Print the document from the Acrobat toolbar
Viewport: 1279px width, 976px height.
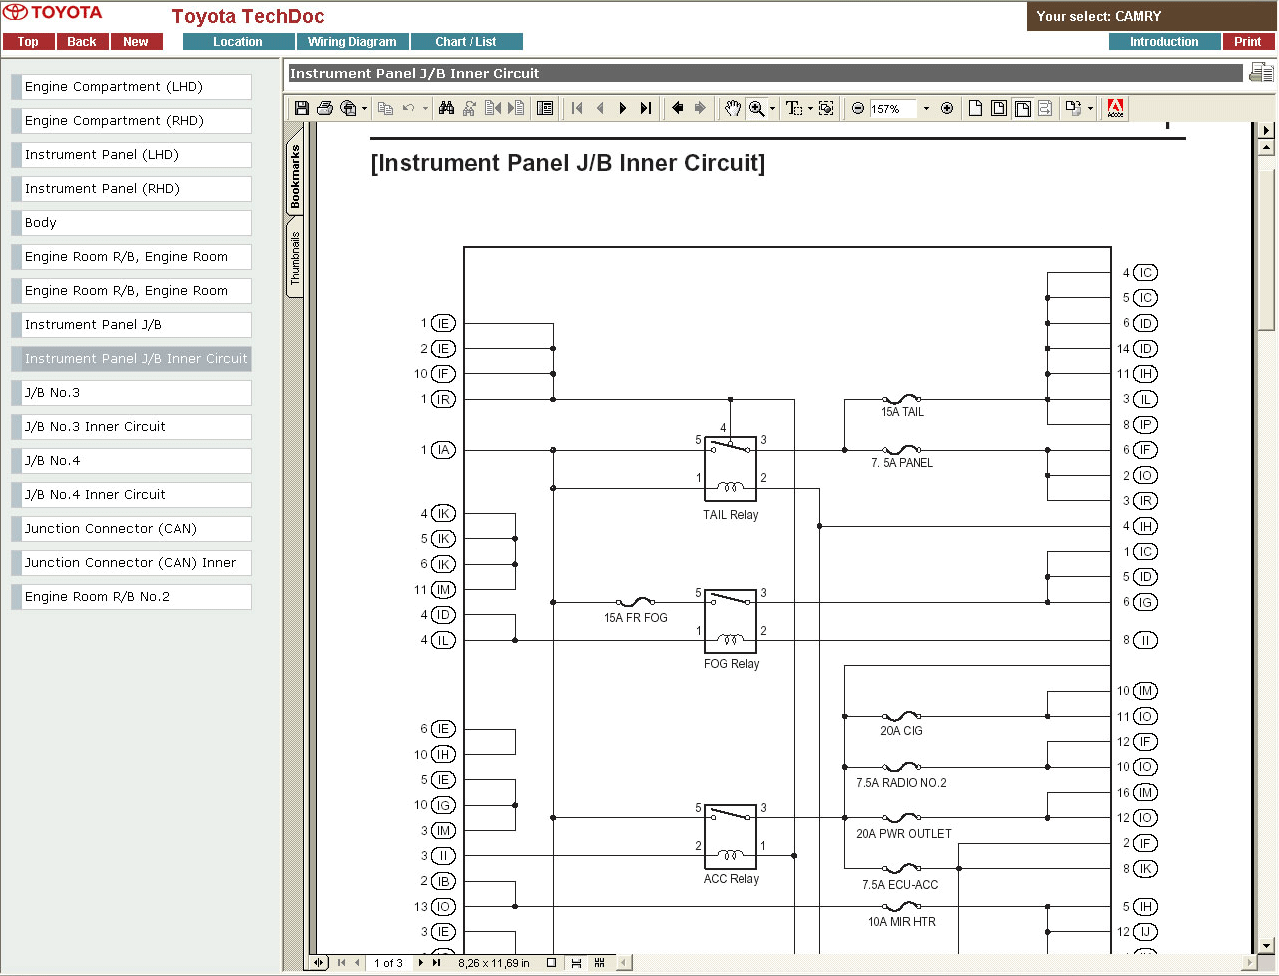coord(325,108)
